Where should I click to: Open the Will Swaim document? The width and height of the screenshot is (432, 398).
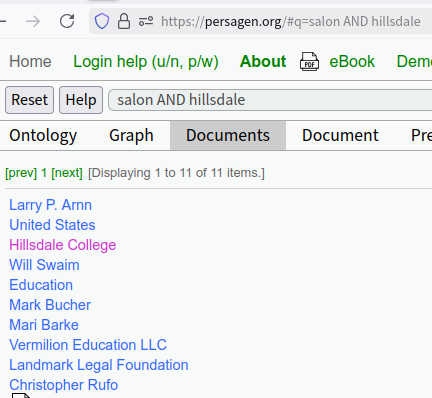point(44,265)
